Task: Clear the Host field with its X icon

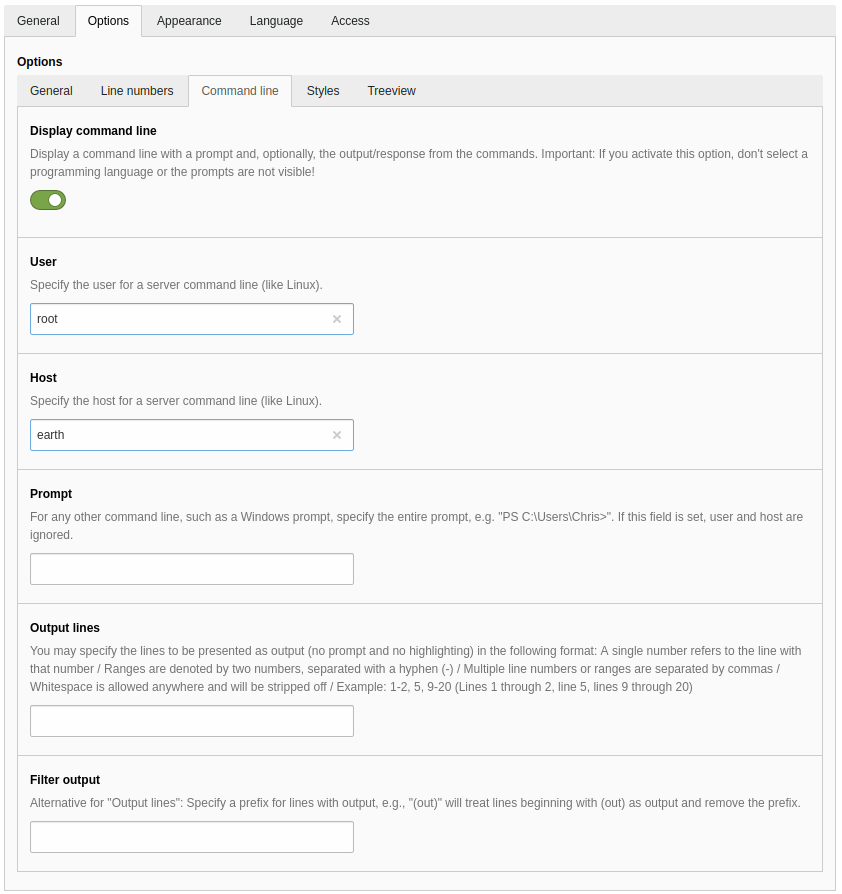Action: click(x=337, y=435)
